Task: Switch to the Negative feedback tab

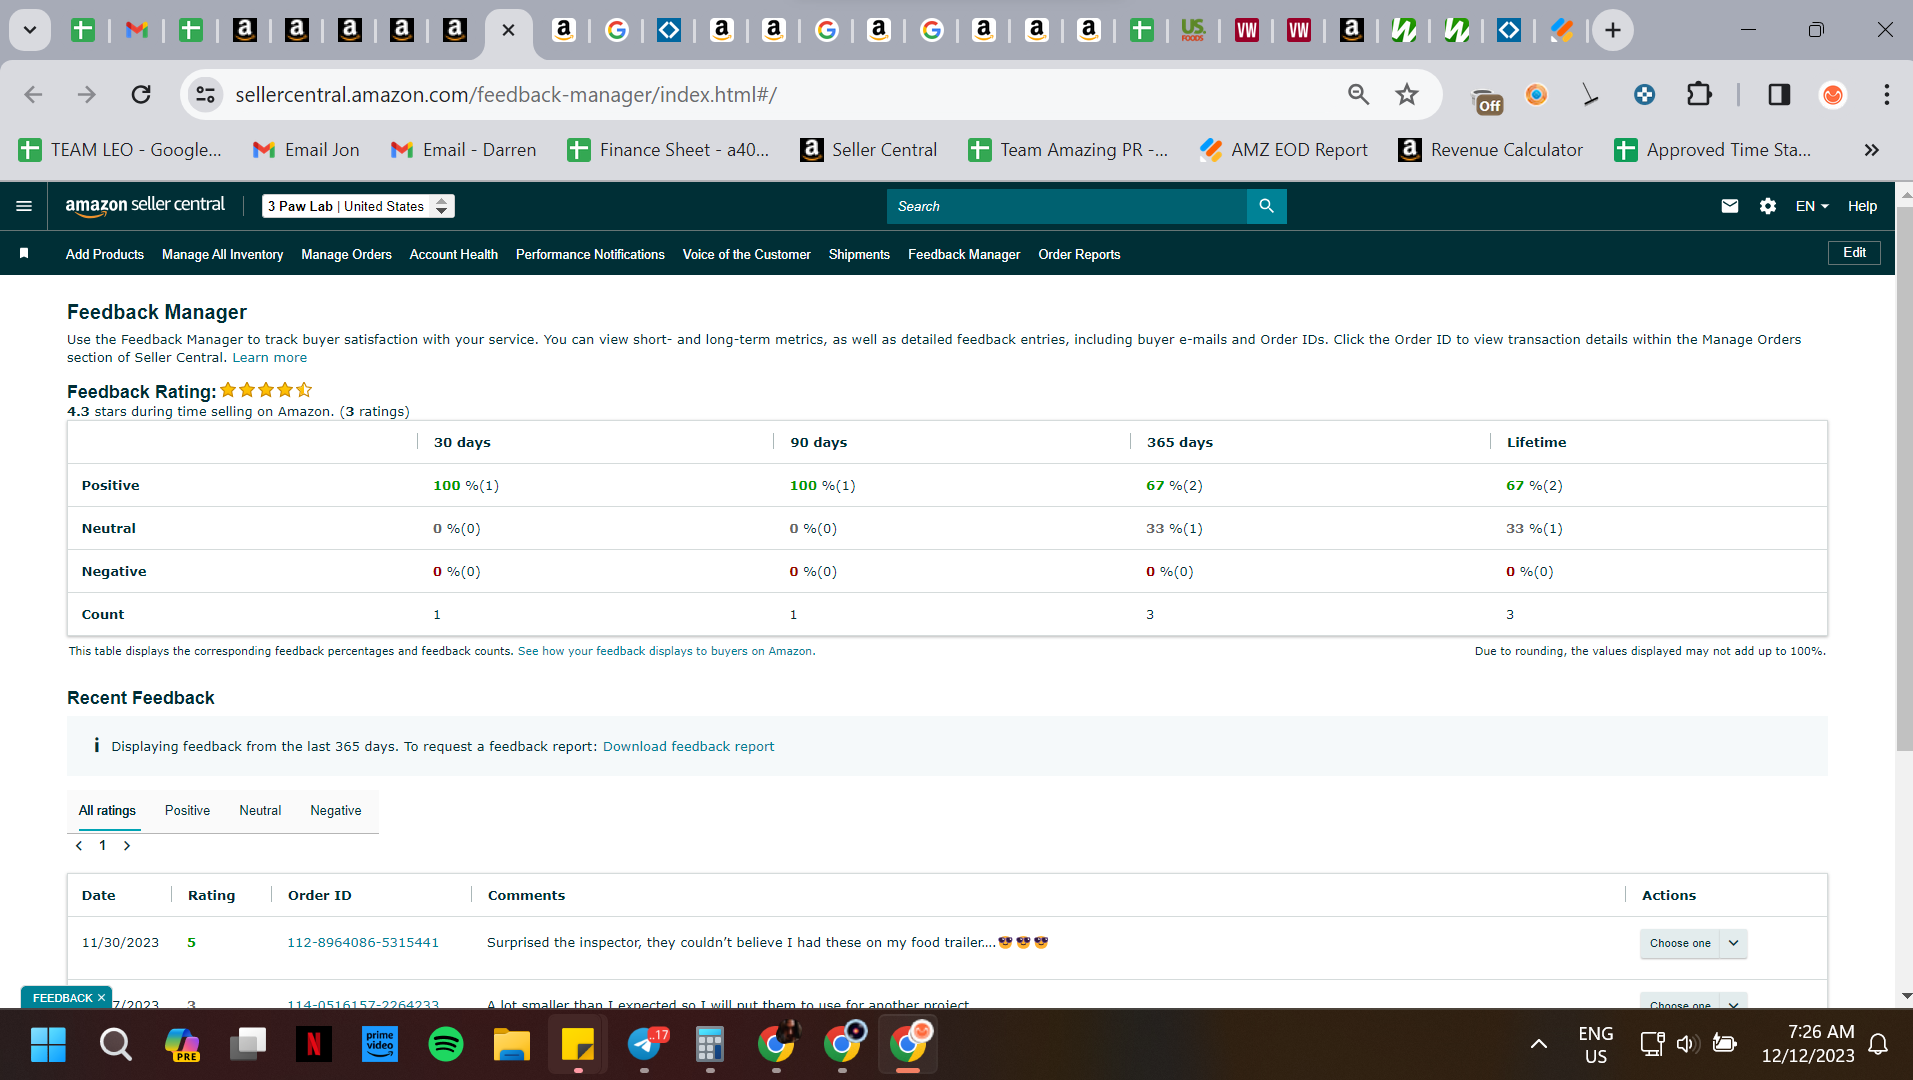Action: [x=335, y=811]
